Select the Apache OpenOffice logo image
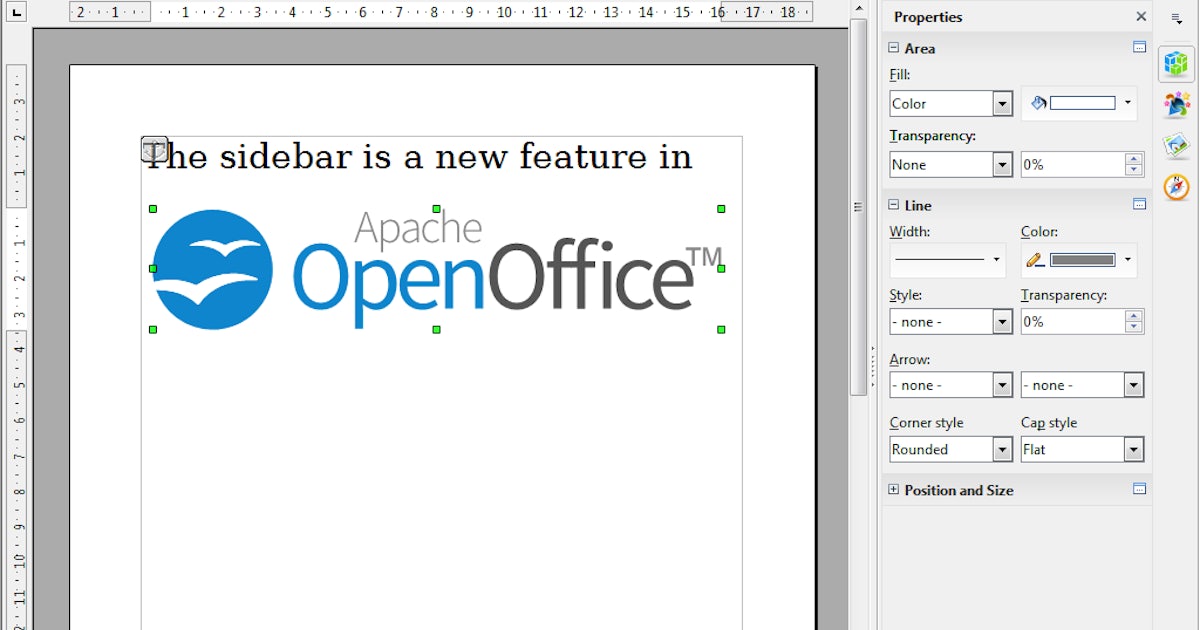Image resolution: width=1200 pixels, height=630 pixels. (x=436, y=269)
